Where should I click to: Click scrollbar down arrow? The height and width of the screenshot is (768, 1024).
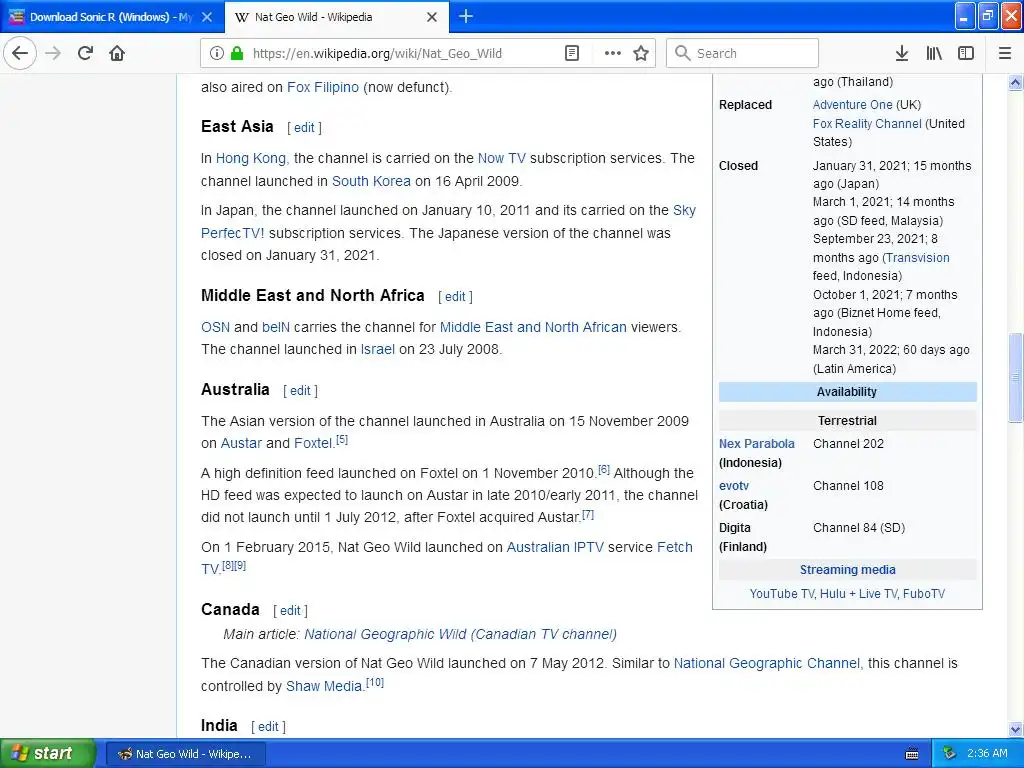coord(1015,729)
